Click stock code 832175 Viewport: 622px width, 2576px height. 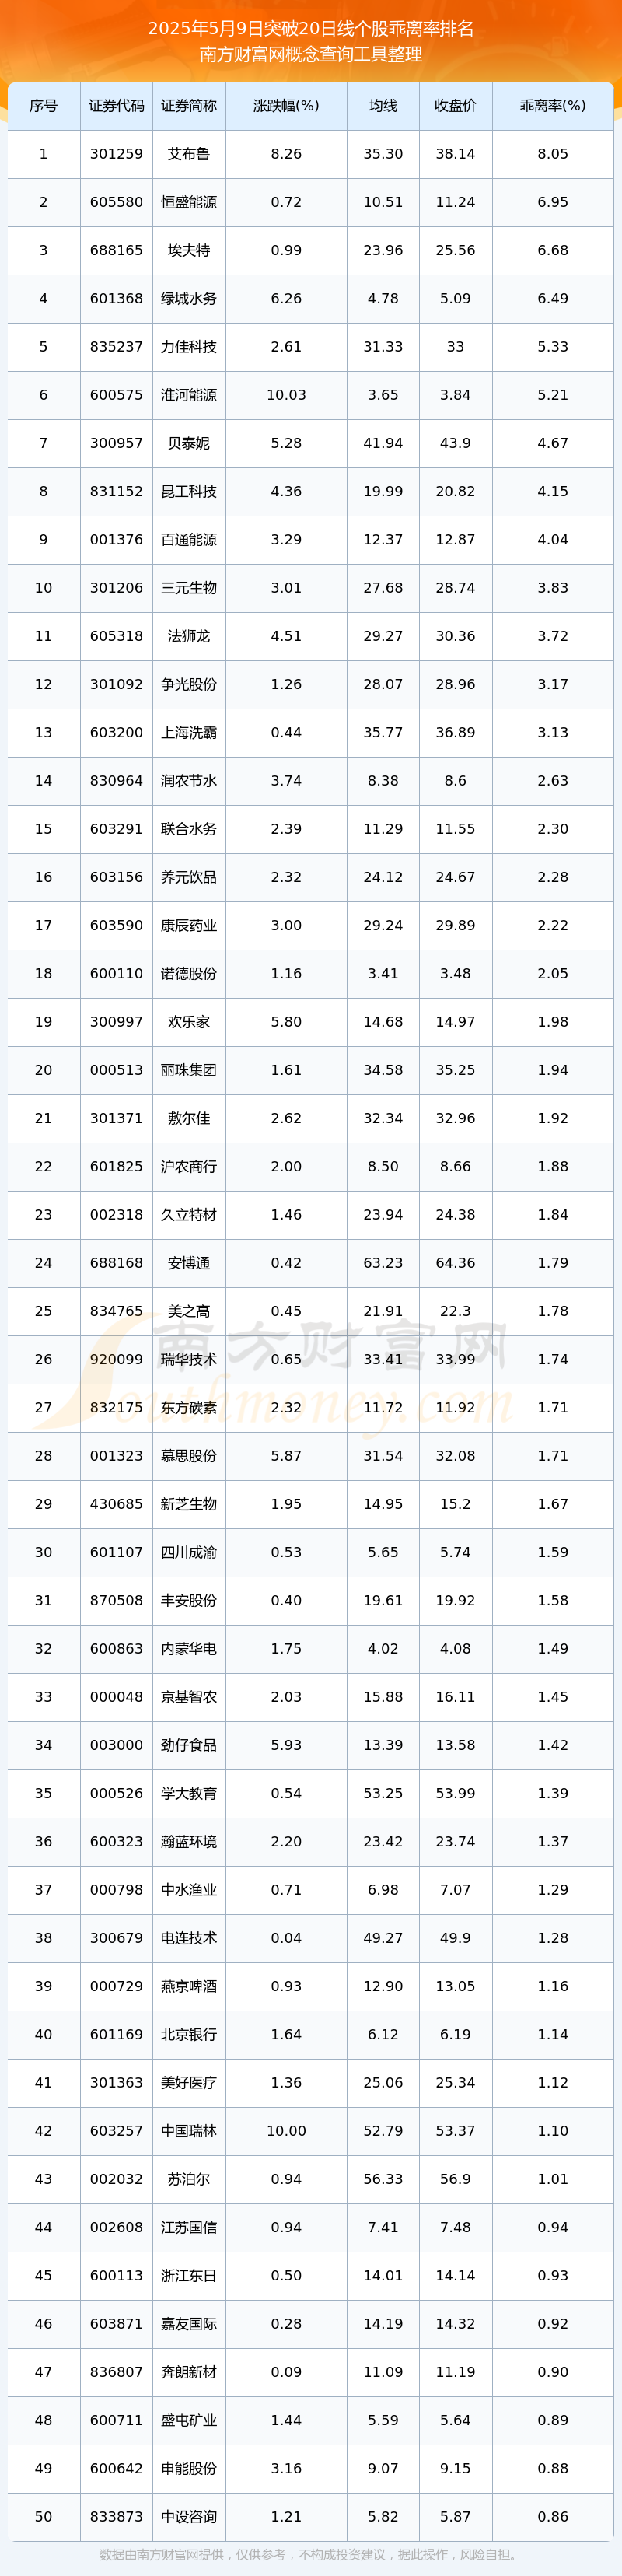116,1407
